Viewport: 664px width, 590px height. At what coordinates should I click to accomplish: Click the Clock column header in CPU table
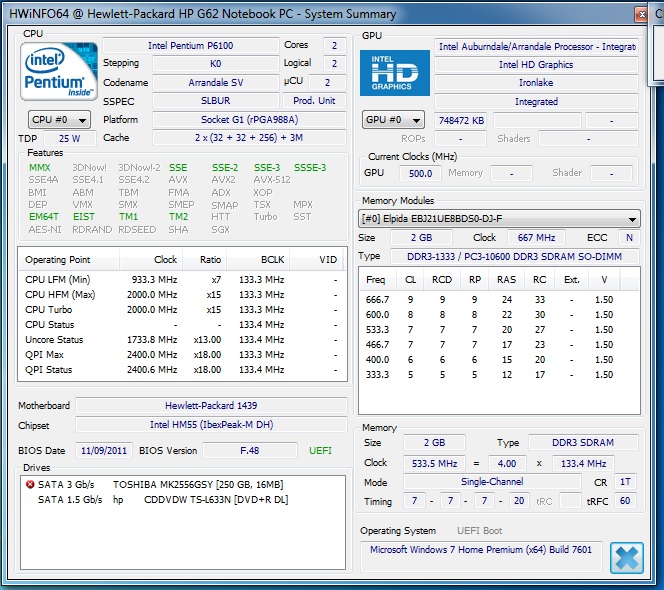[x=151, y=260]
